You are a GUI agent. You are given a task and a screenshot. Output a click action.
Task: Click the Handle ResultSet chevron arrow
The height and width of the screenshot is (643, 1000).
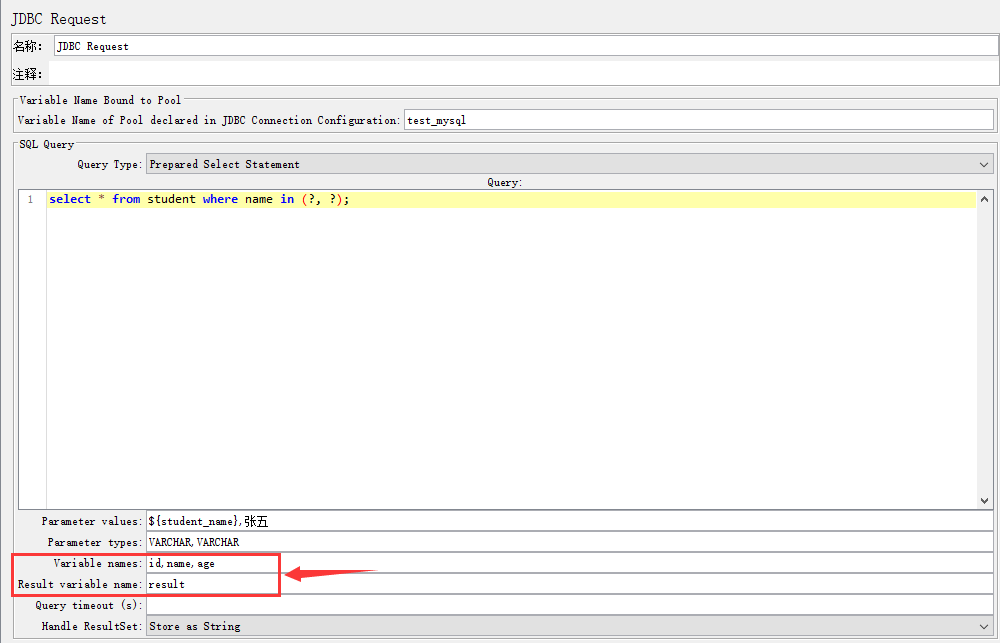[985, 626]
